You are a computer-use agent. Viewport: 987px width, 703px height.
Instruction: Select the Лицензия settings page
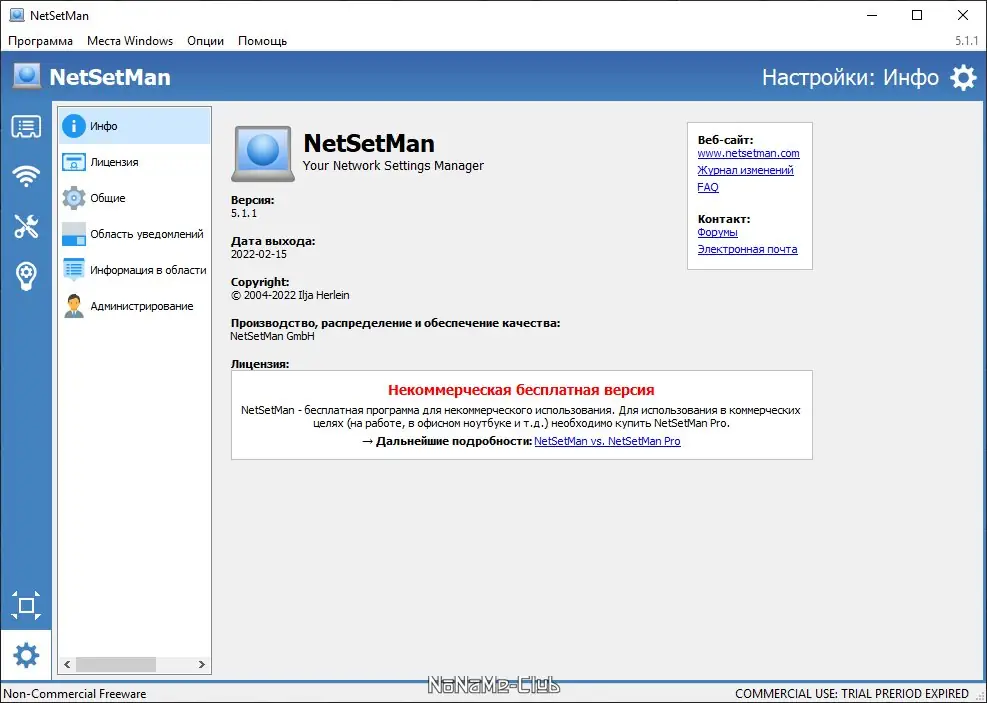point(135,162)
